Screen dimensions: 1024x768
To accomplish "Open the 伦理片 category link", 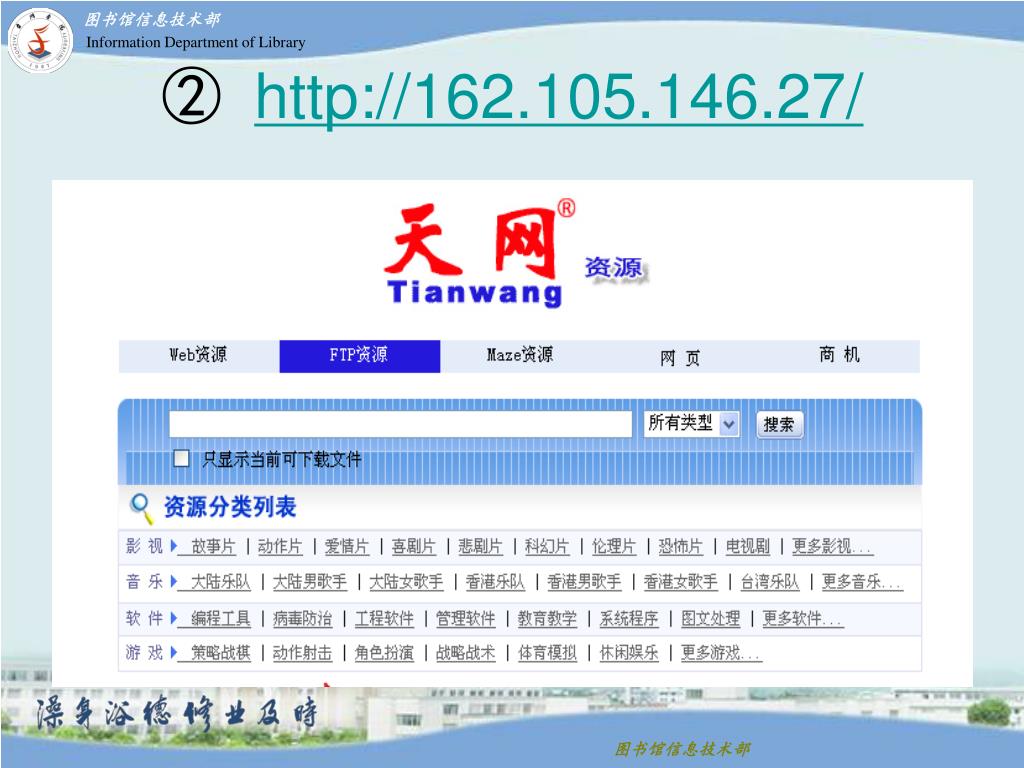I will (x=614, y=547).
